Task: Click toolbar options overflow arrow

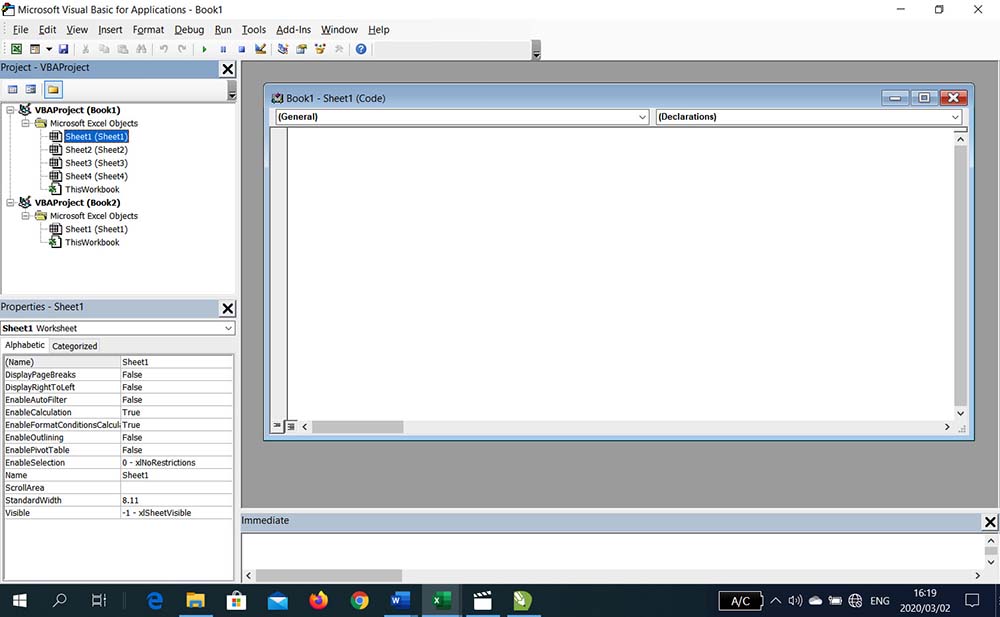Action: coord(536,50)
